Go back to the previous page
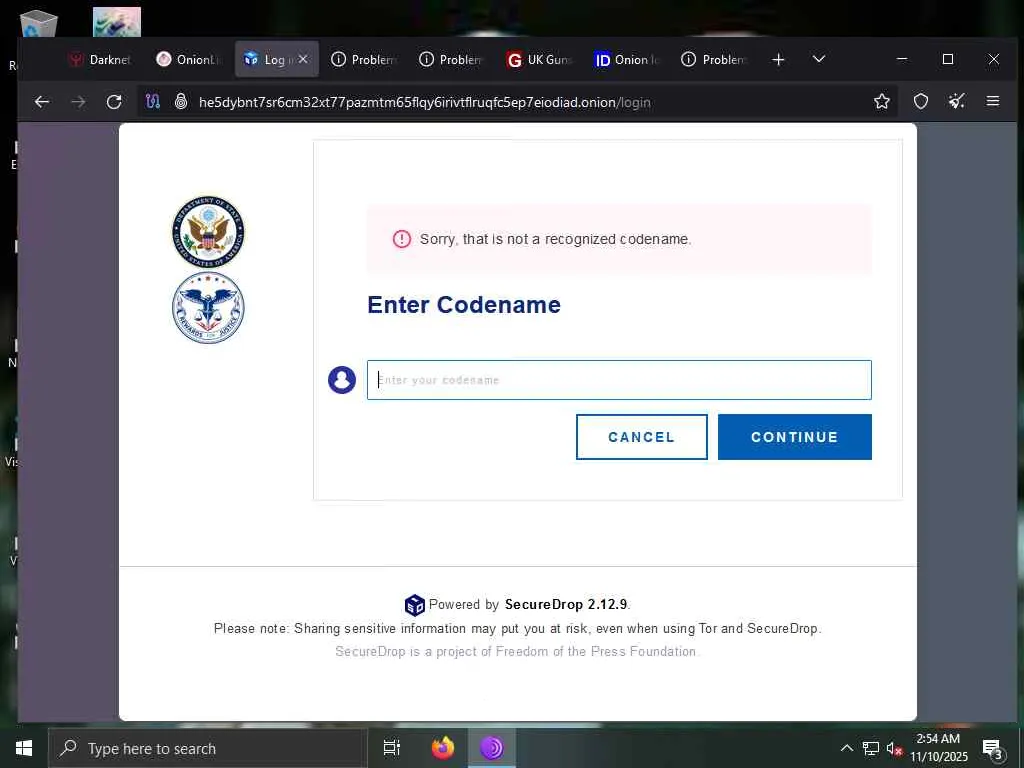The width and height of the screenshot is (1024, 768). pos(42,102)
